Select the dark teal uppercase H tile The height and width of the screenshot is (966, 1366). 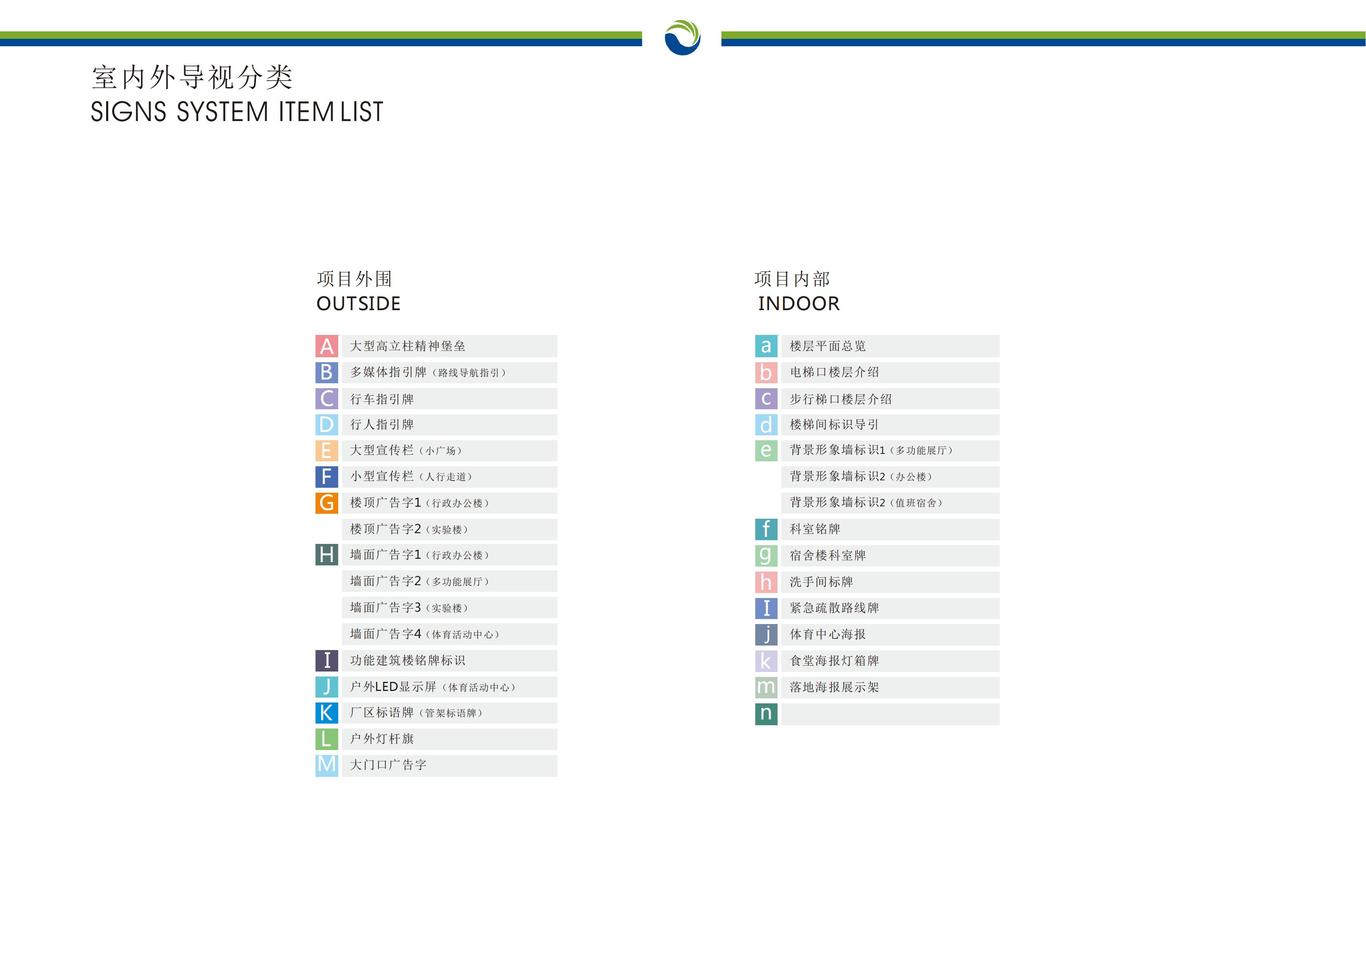coord(326,554)
